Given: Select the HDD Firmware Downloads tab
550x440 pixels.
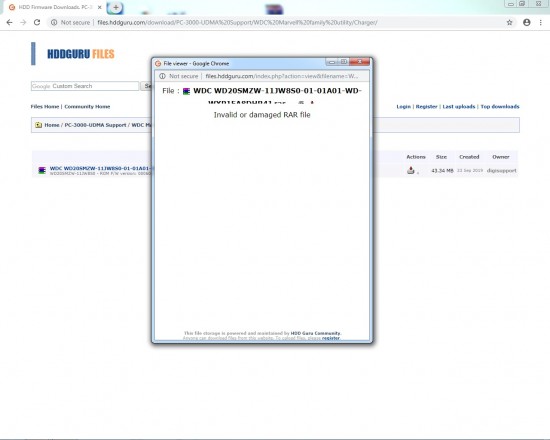Looking at the screenshot, I should [55, 7].
